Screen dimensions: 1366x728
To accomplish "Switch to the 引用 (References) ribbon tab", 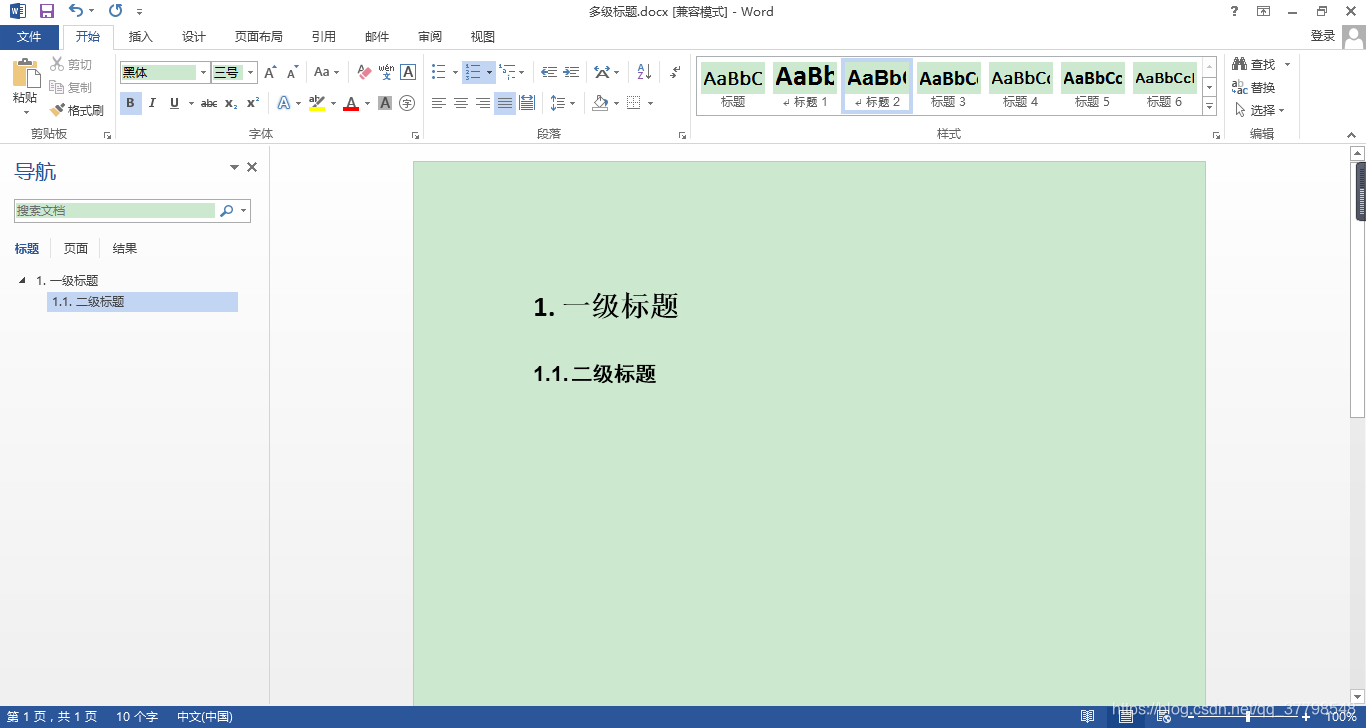I will coord(324,37).
